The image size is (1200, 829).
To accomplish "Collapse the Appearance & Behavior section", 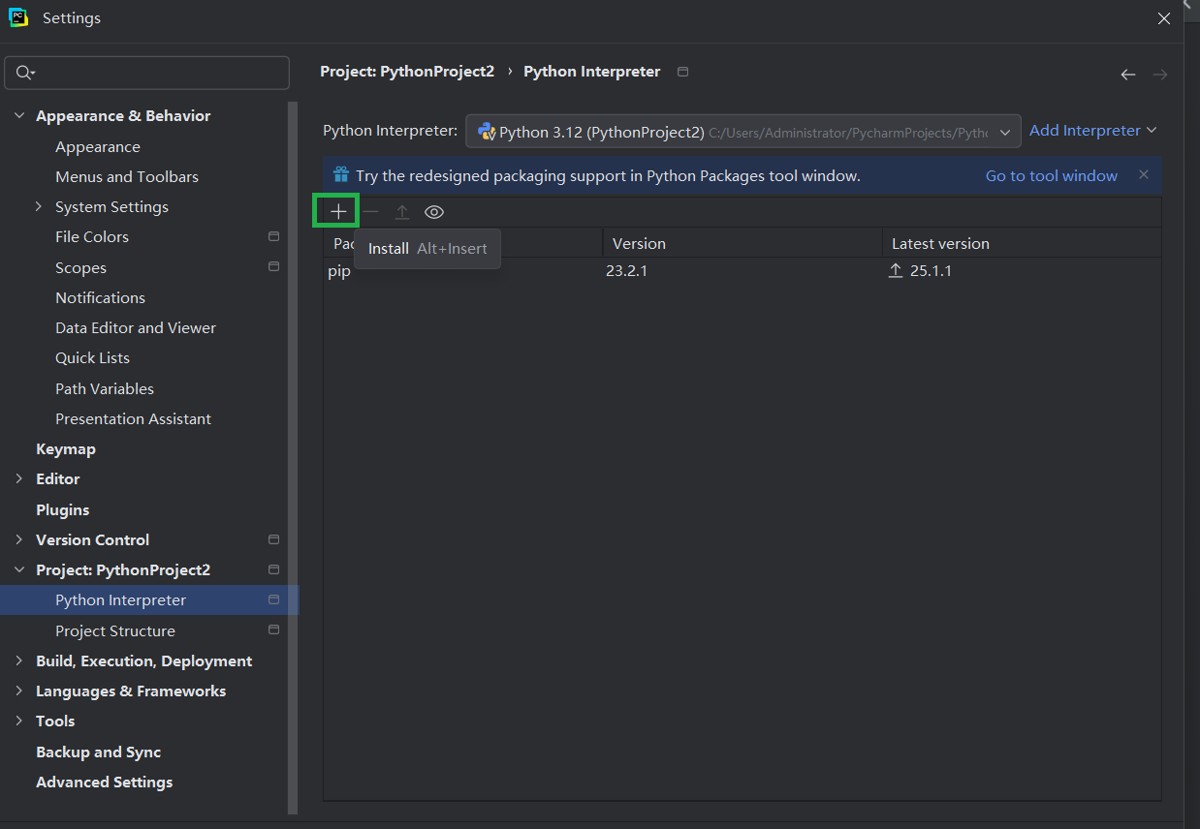I will click(x=19, y=116).
